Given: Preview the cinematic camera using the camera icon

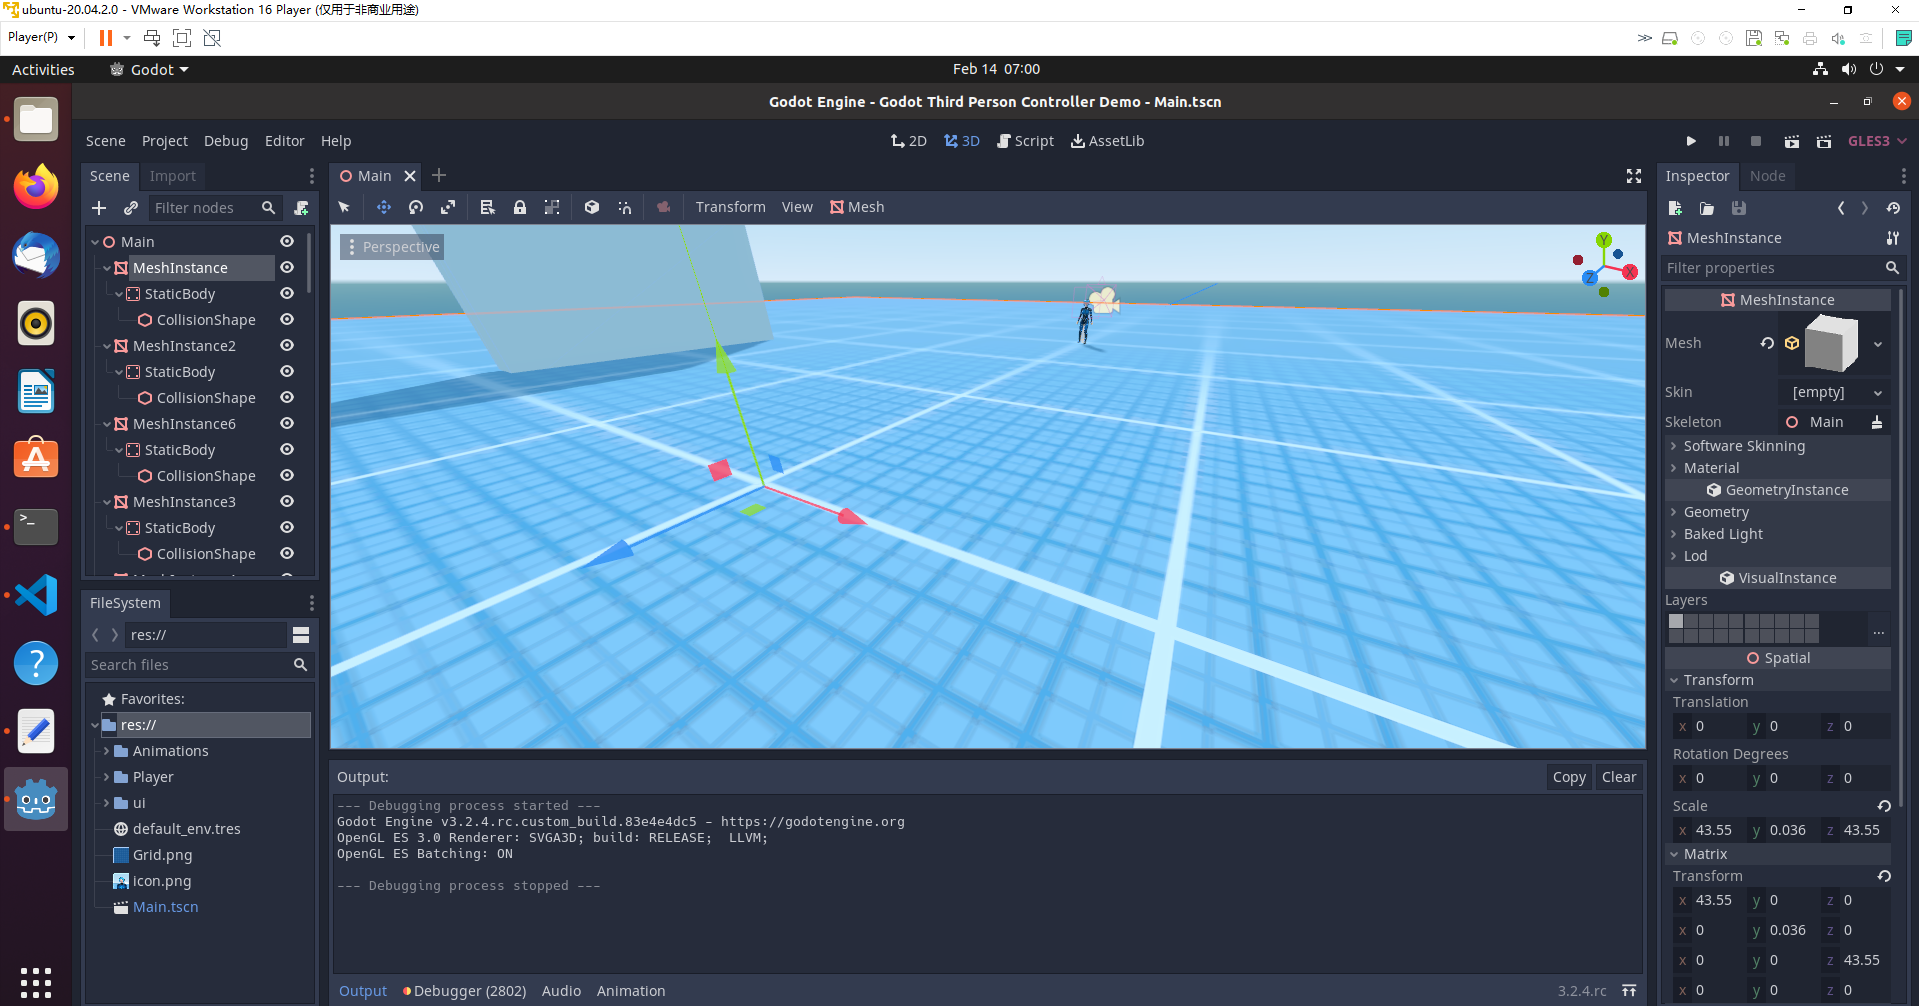Looking at the screenshot, I should (x=663, y=207).
